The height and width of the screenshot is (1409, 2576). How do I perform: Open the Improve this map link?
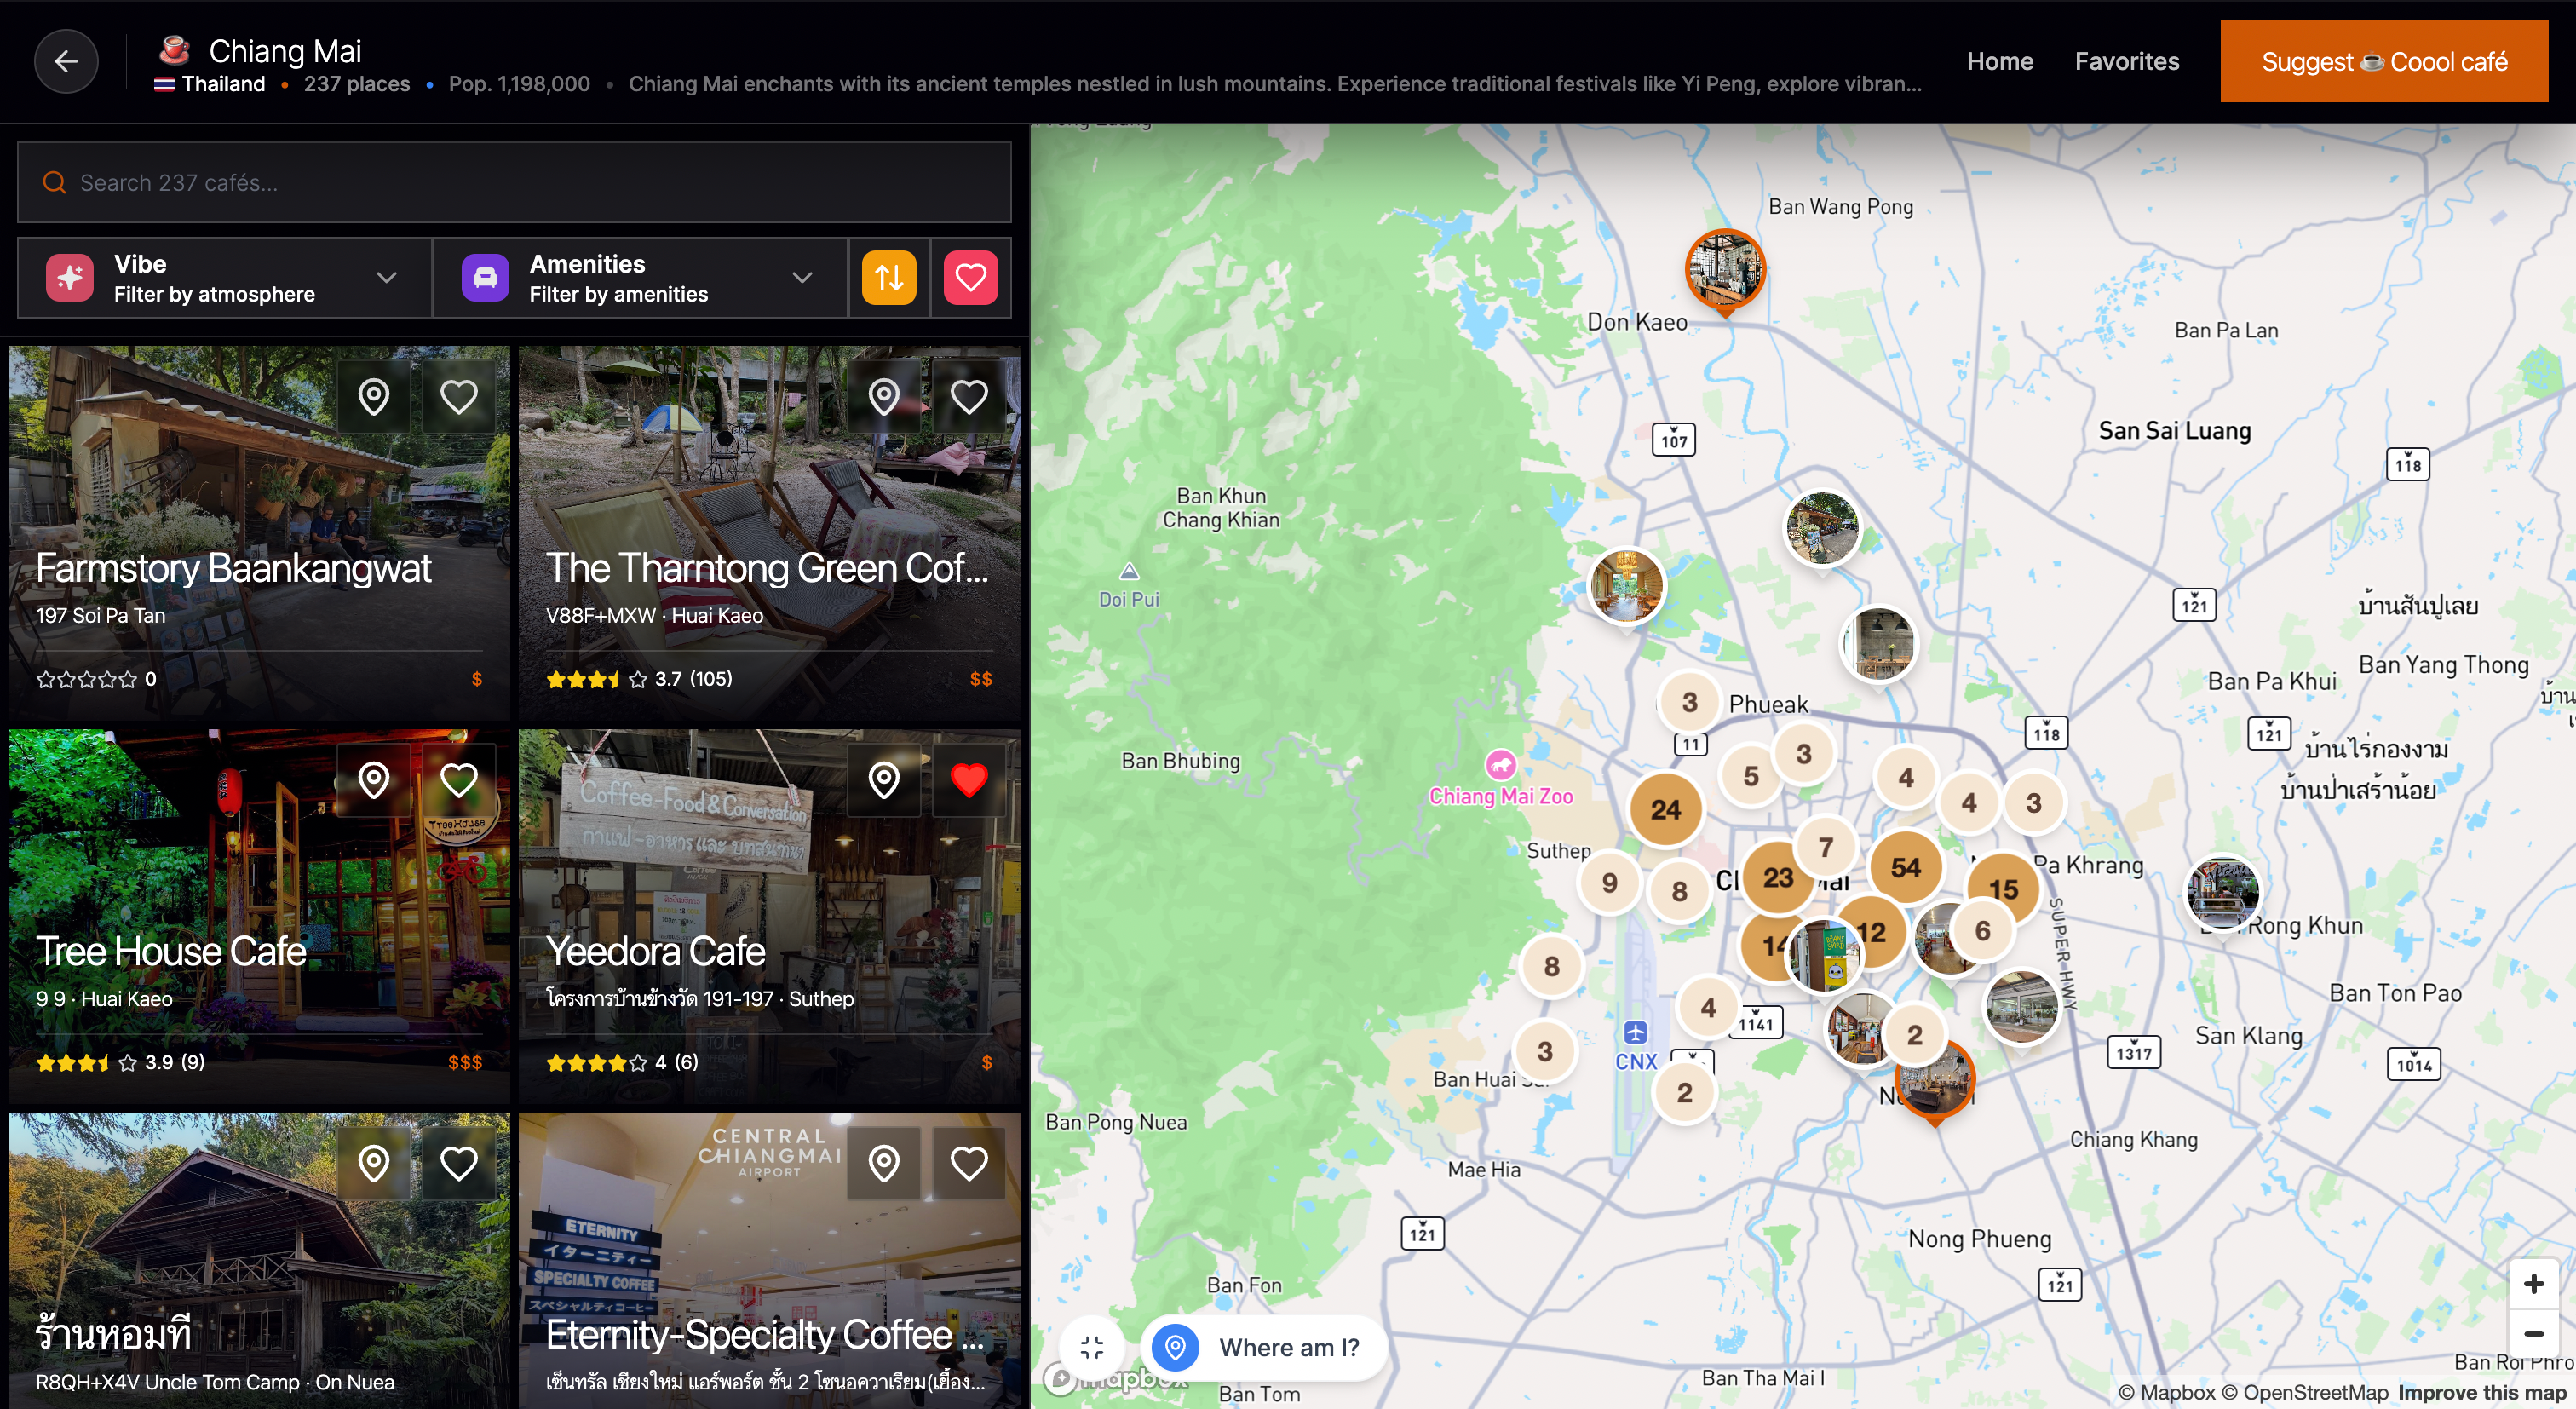(2481, 1392)
